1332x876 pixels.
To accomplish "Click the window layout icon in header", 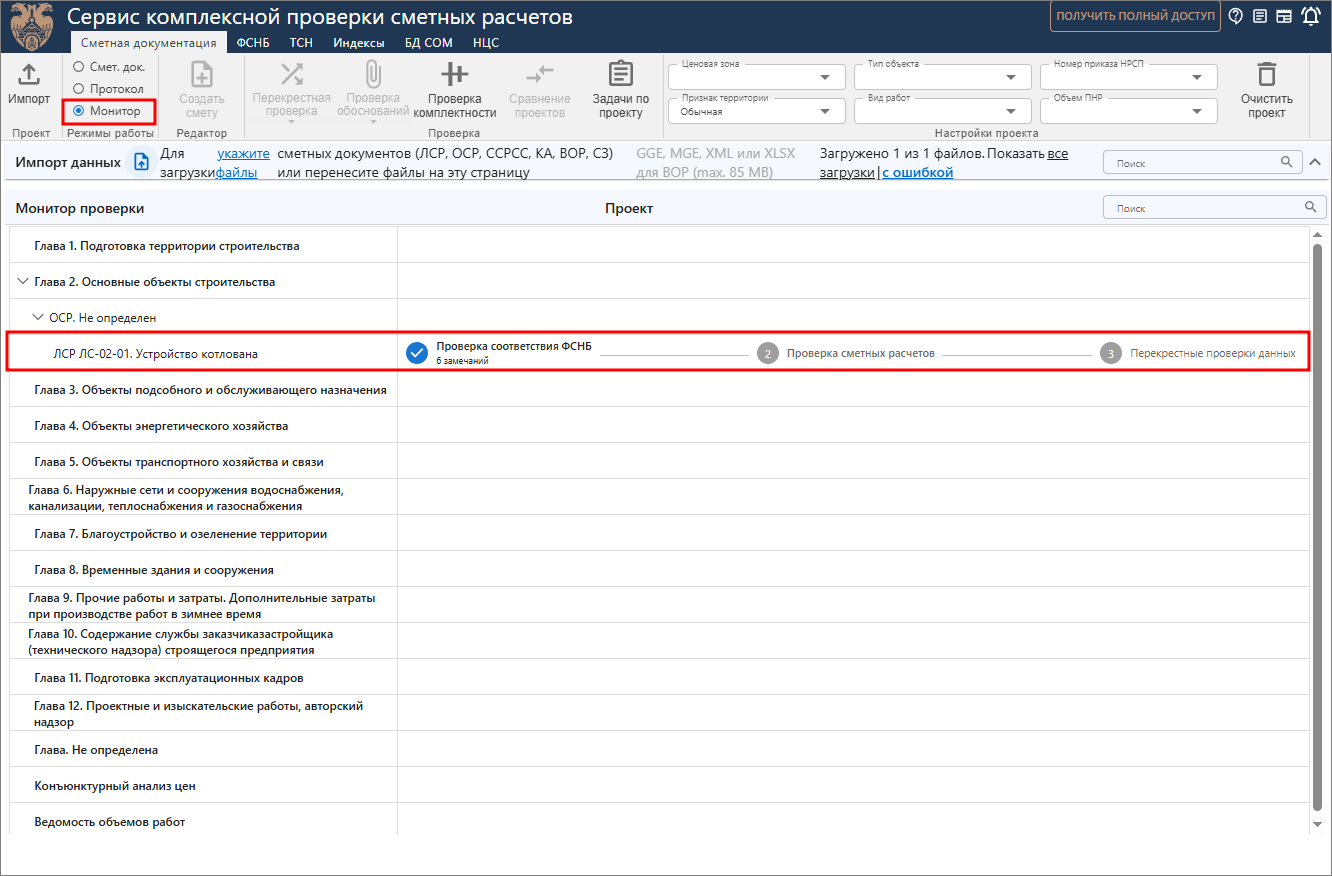I will point(1284,16).
